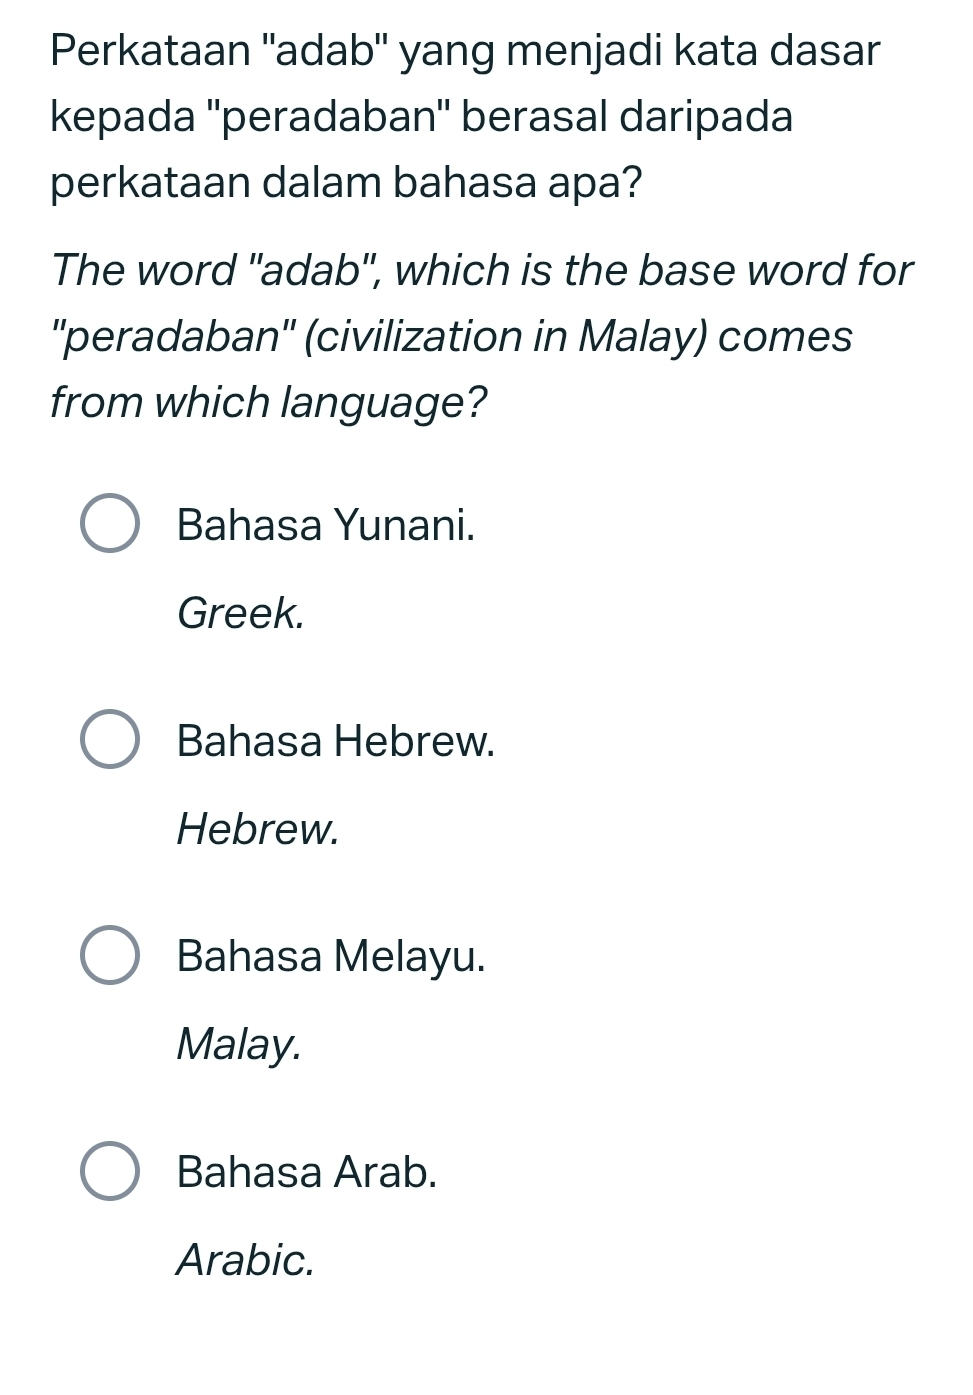Click the 'Bahasa Melayu.' option label
This screenshot has width=973, height=1395.
click(331, 956)
